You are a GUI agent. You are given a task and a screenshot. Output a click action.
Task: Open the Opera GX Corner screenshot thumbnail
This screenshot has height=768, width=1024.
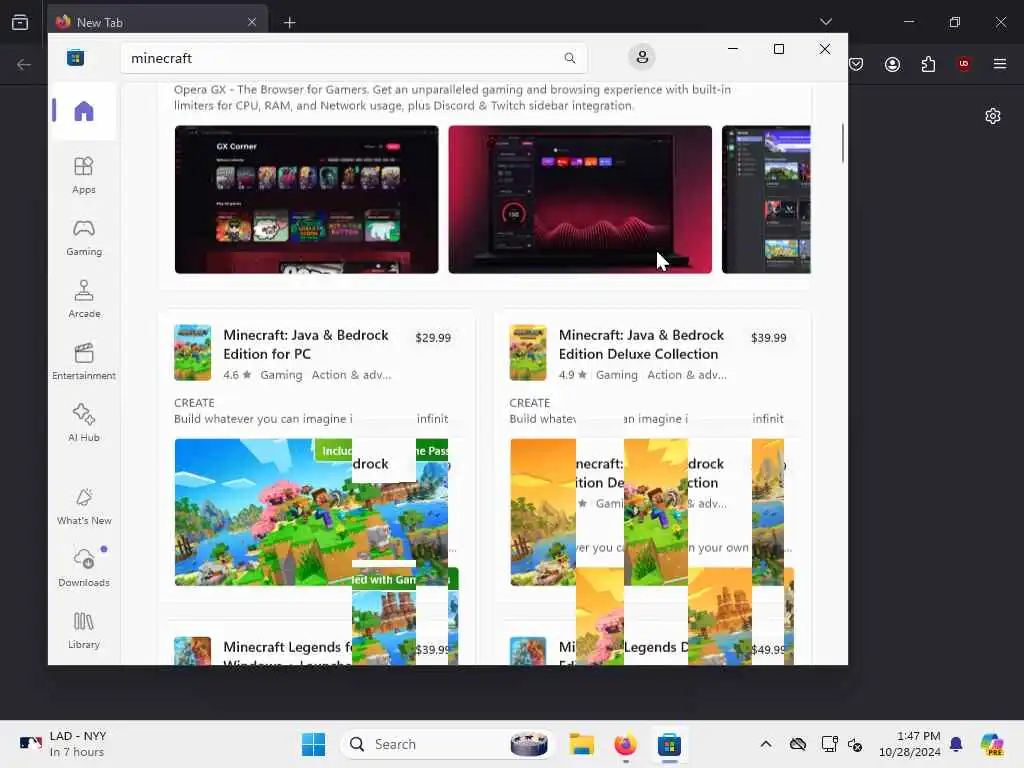pyautogui.click(x=306, y=199)
